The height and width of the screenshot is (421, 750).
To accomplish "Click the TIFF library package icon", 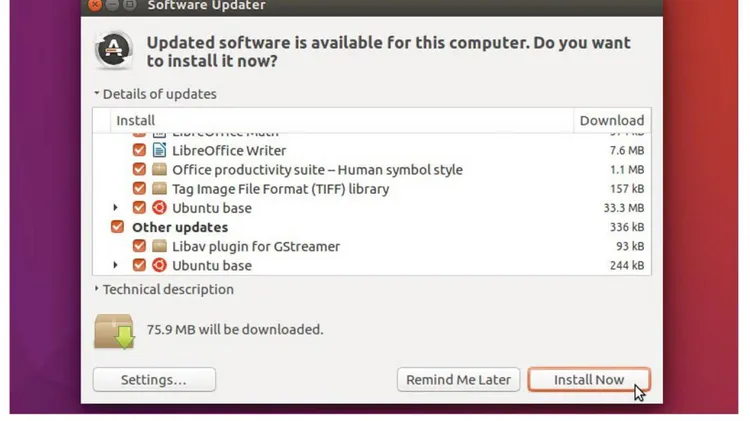I will 159,188.
